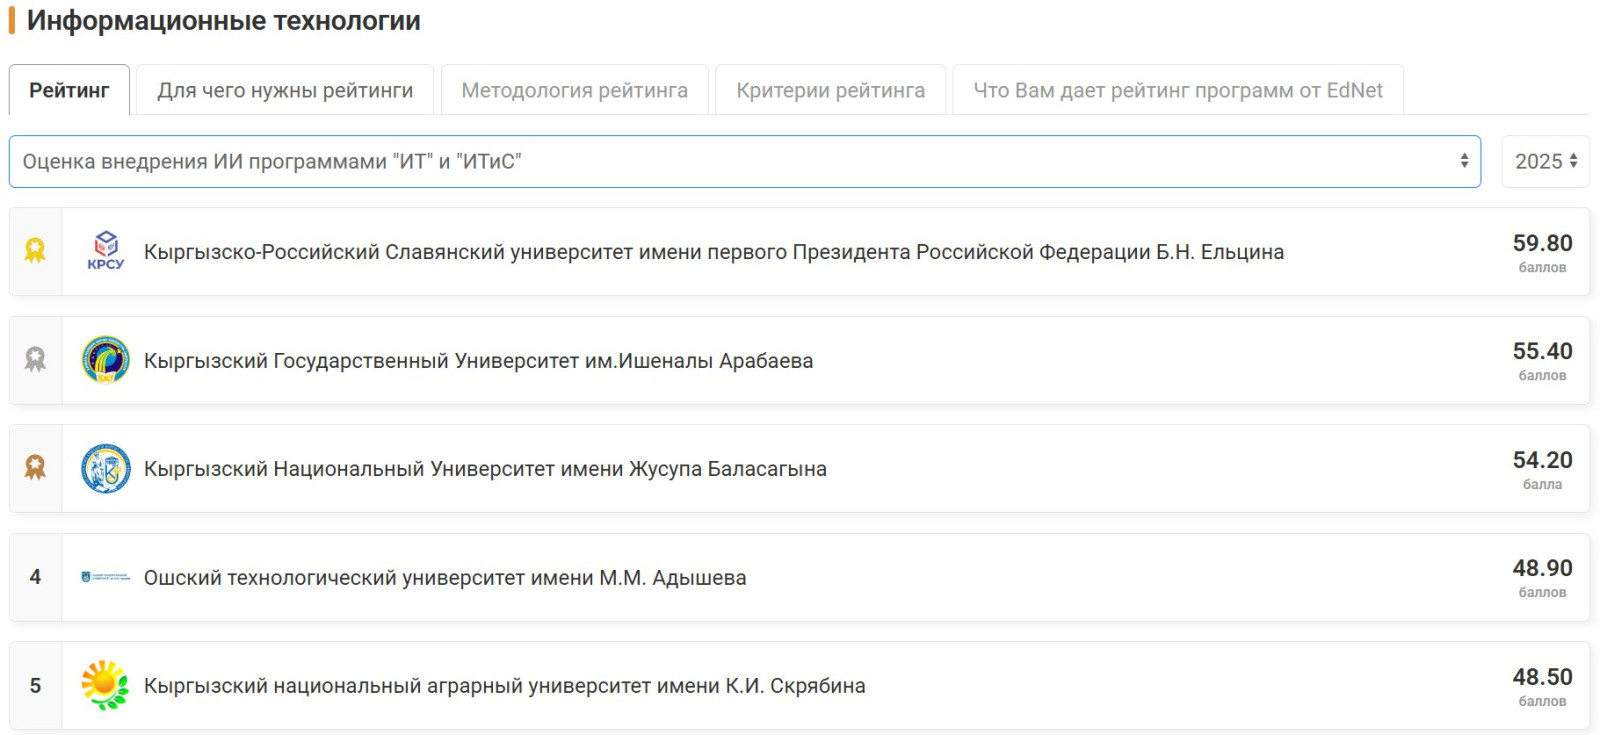Screen dimensions: 1600x735
Task: Click the bronze third-place medal icon
Action: 35,467
